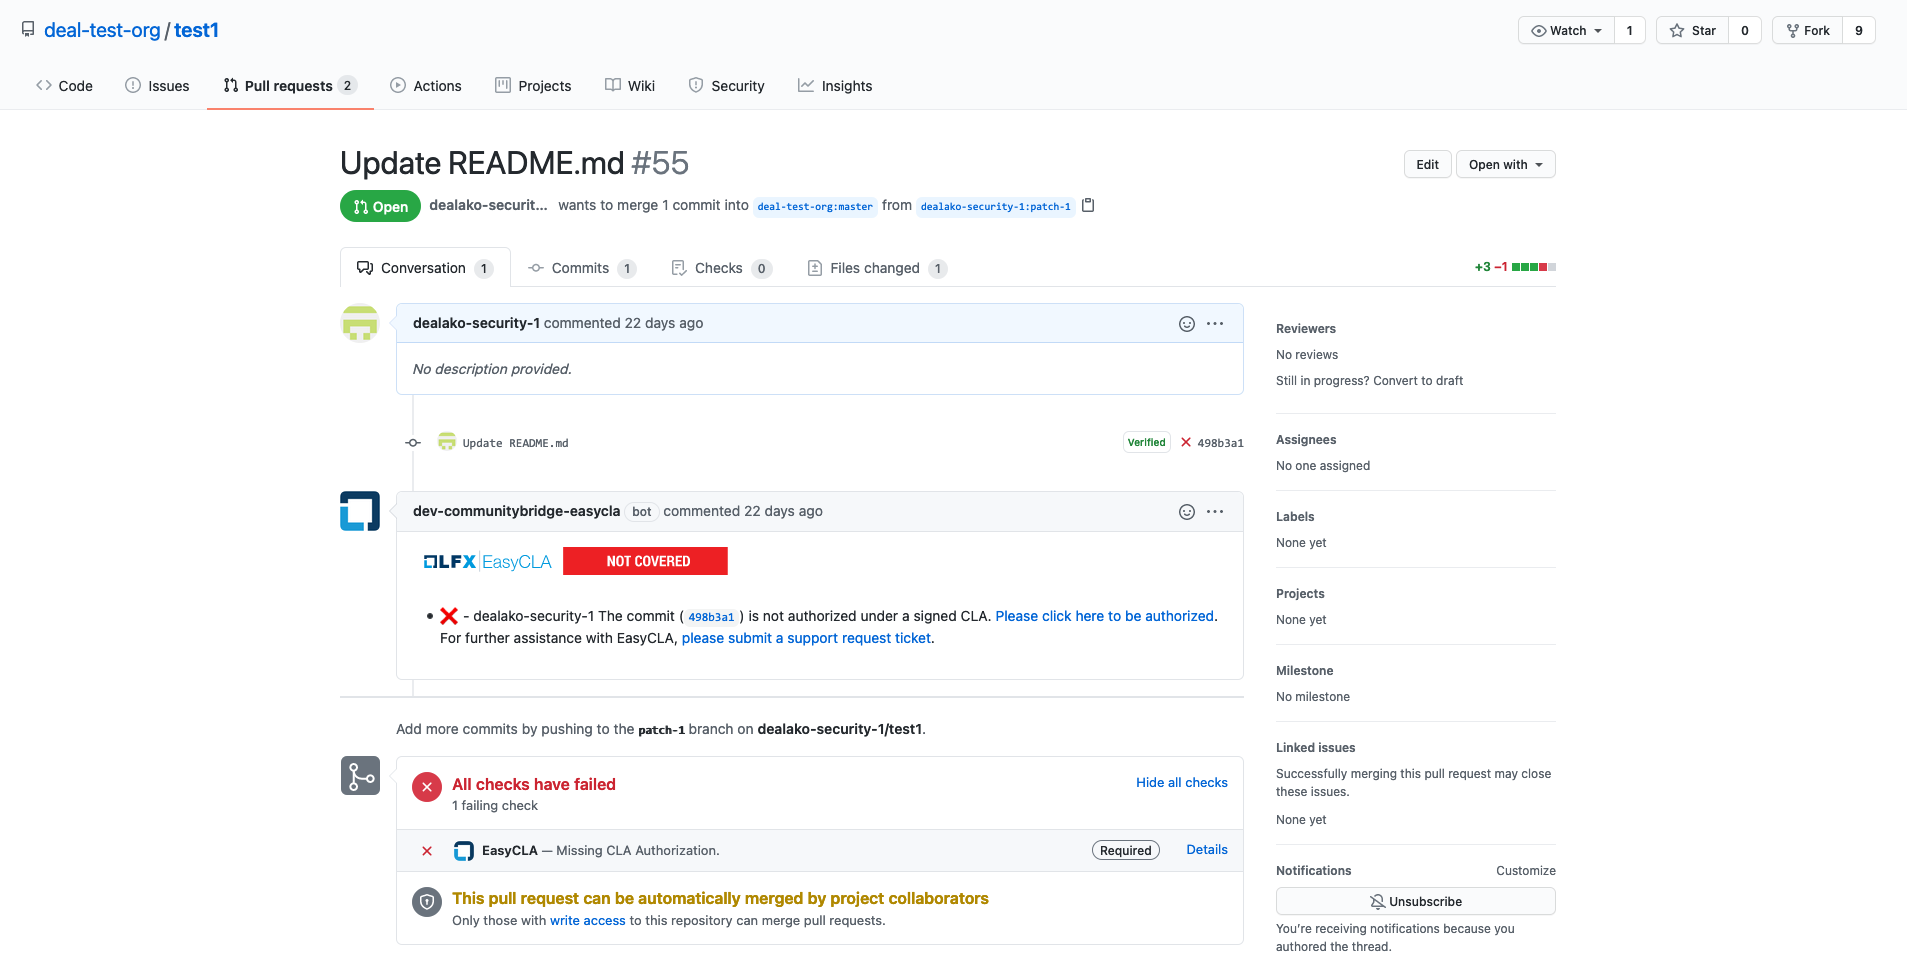Image resolution: width=1907 pixels, height=958 pixels.
Task: Click 'please submit a support request ticket'
Action: (x=806, y=638)
